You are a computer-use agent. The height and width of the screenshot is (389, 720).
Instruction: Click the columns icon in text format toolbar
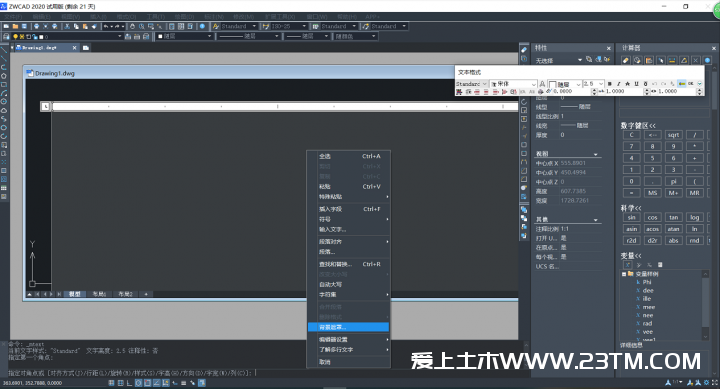pos(459,91)
